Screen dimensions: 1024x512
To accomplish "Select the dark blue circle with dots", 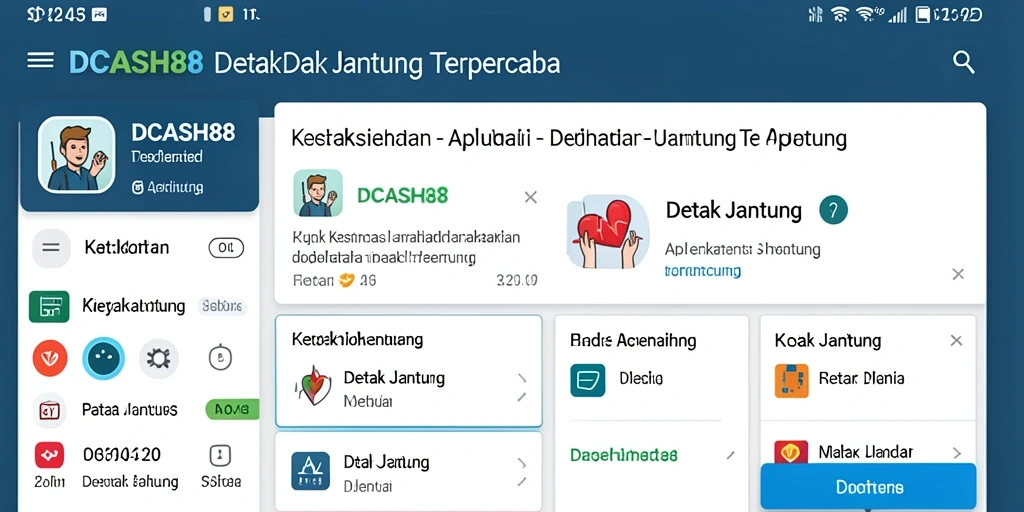I will pos(103,358).
